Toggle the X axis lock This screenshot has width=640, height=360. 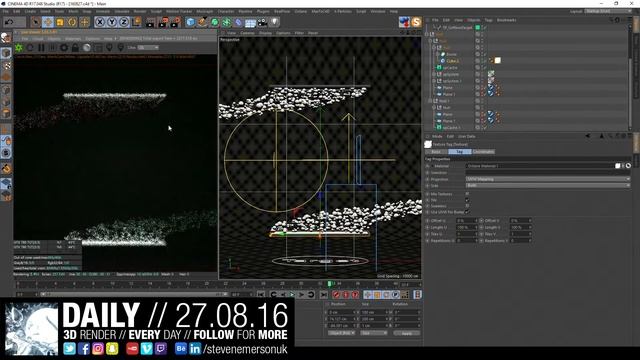pyautogui.click(x=100, y=22)
